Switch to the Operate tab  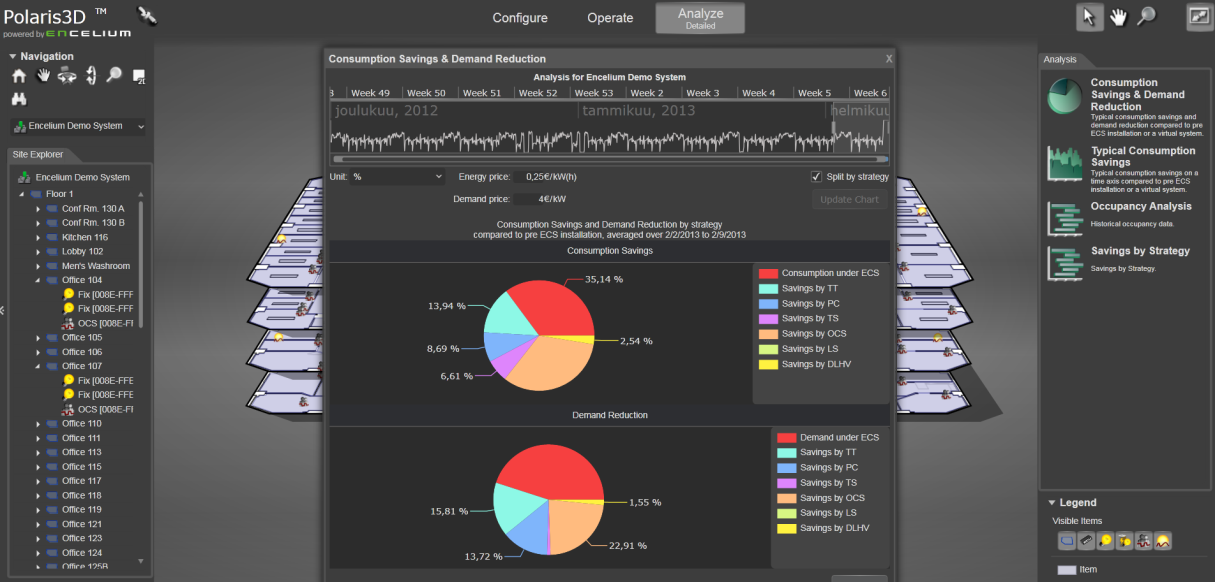(x=610, y=18)
